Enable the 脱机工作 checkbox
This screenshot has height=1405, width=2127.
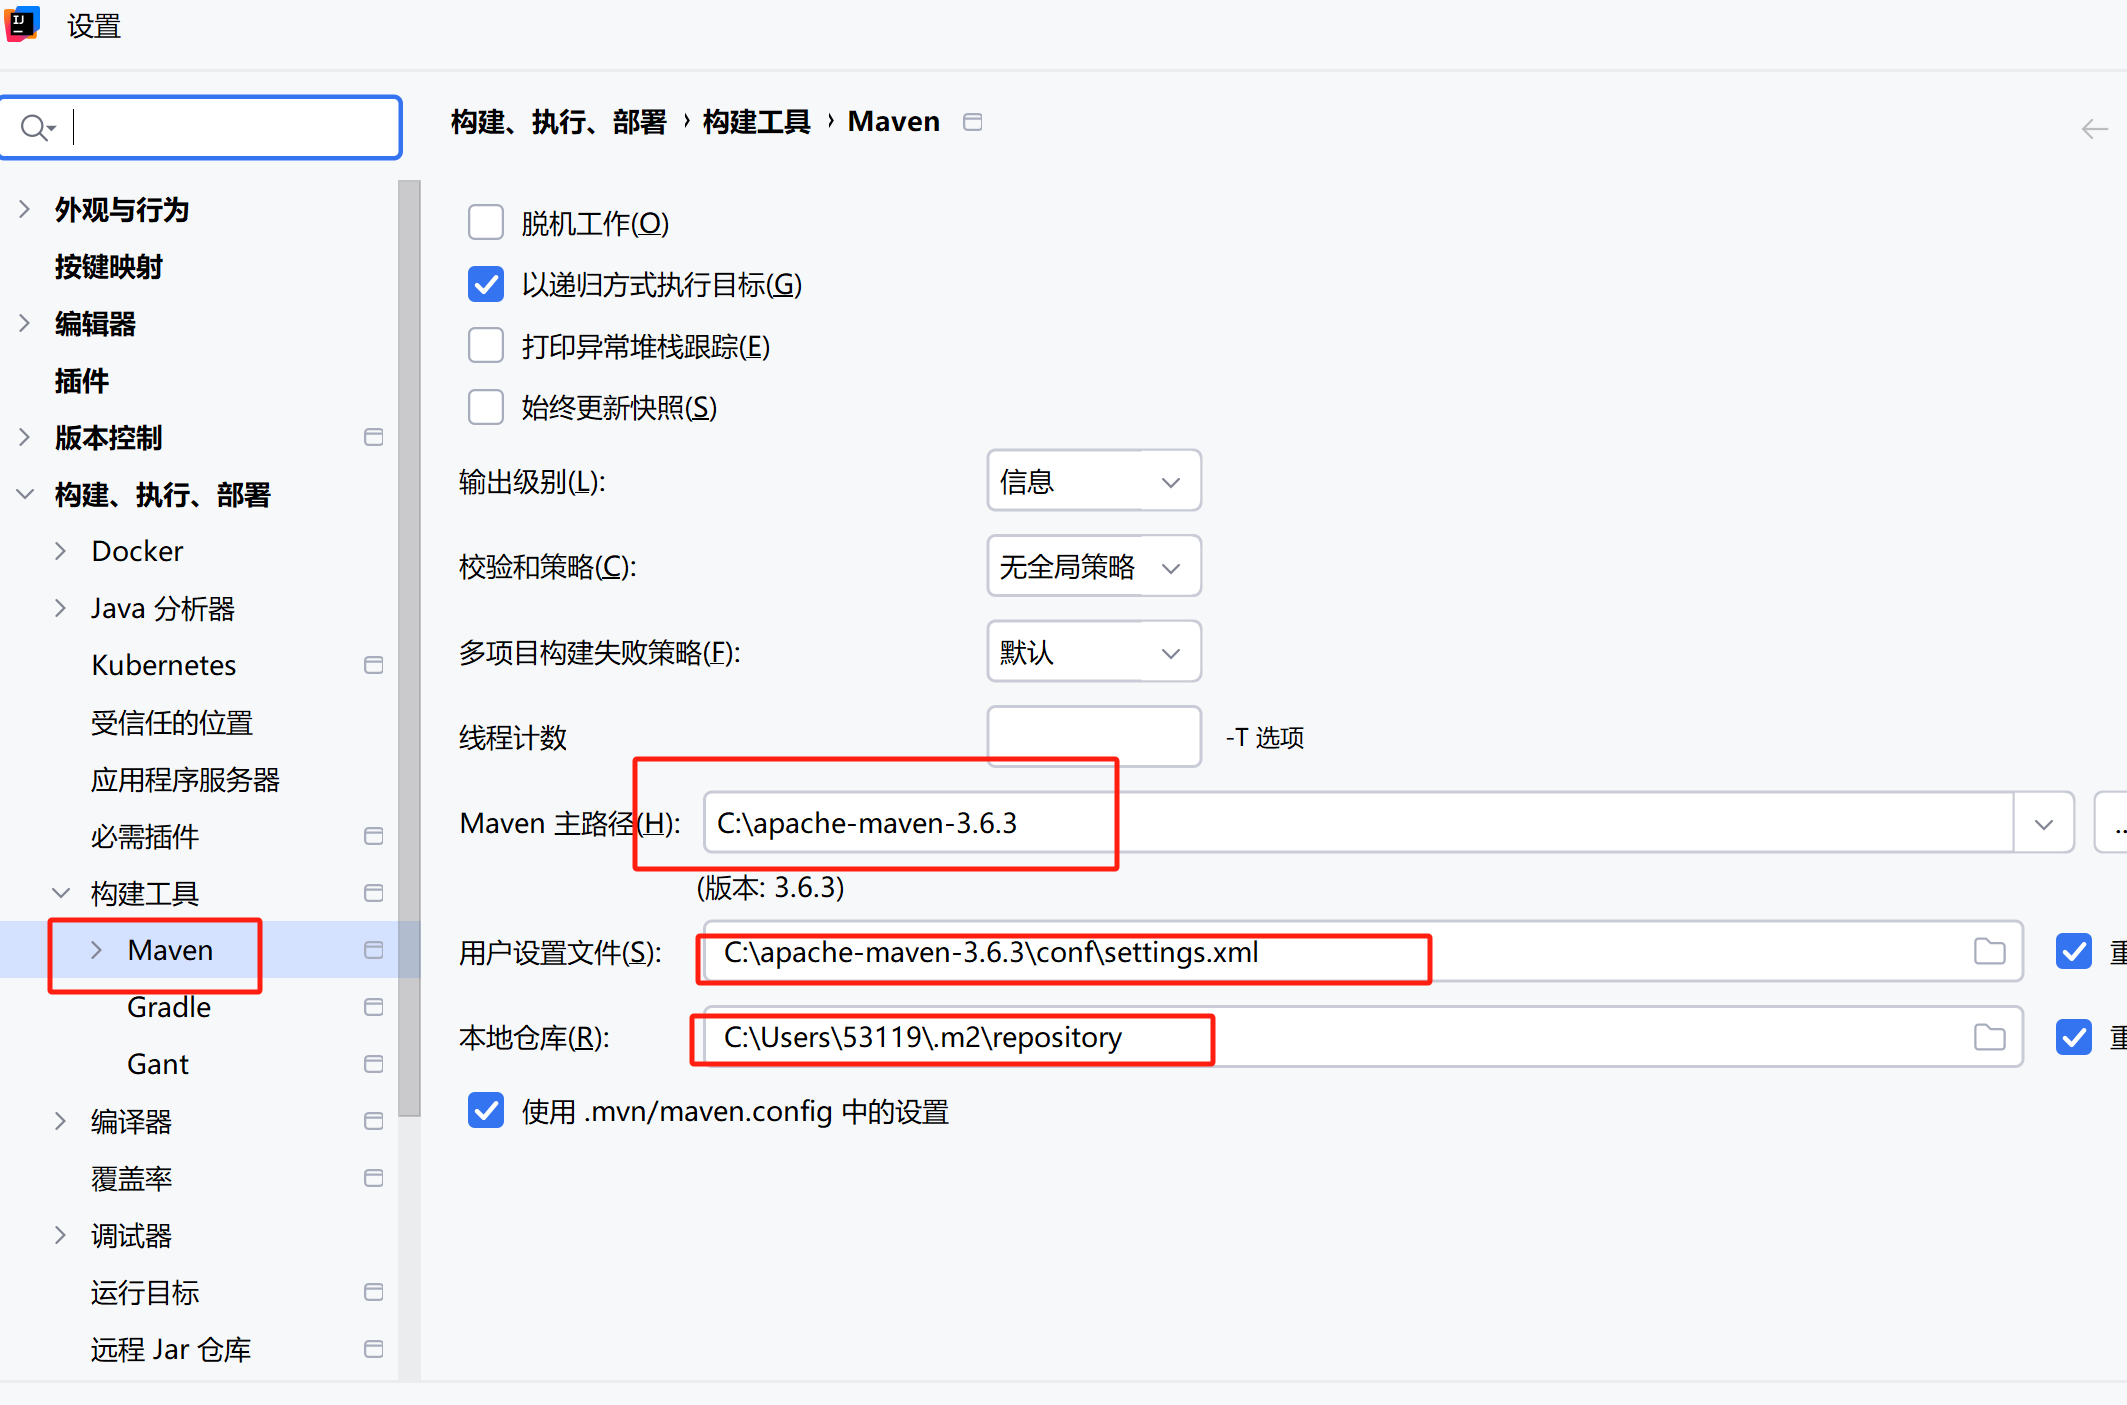[486, 222]
